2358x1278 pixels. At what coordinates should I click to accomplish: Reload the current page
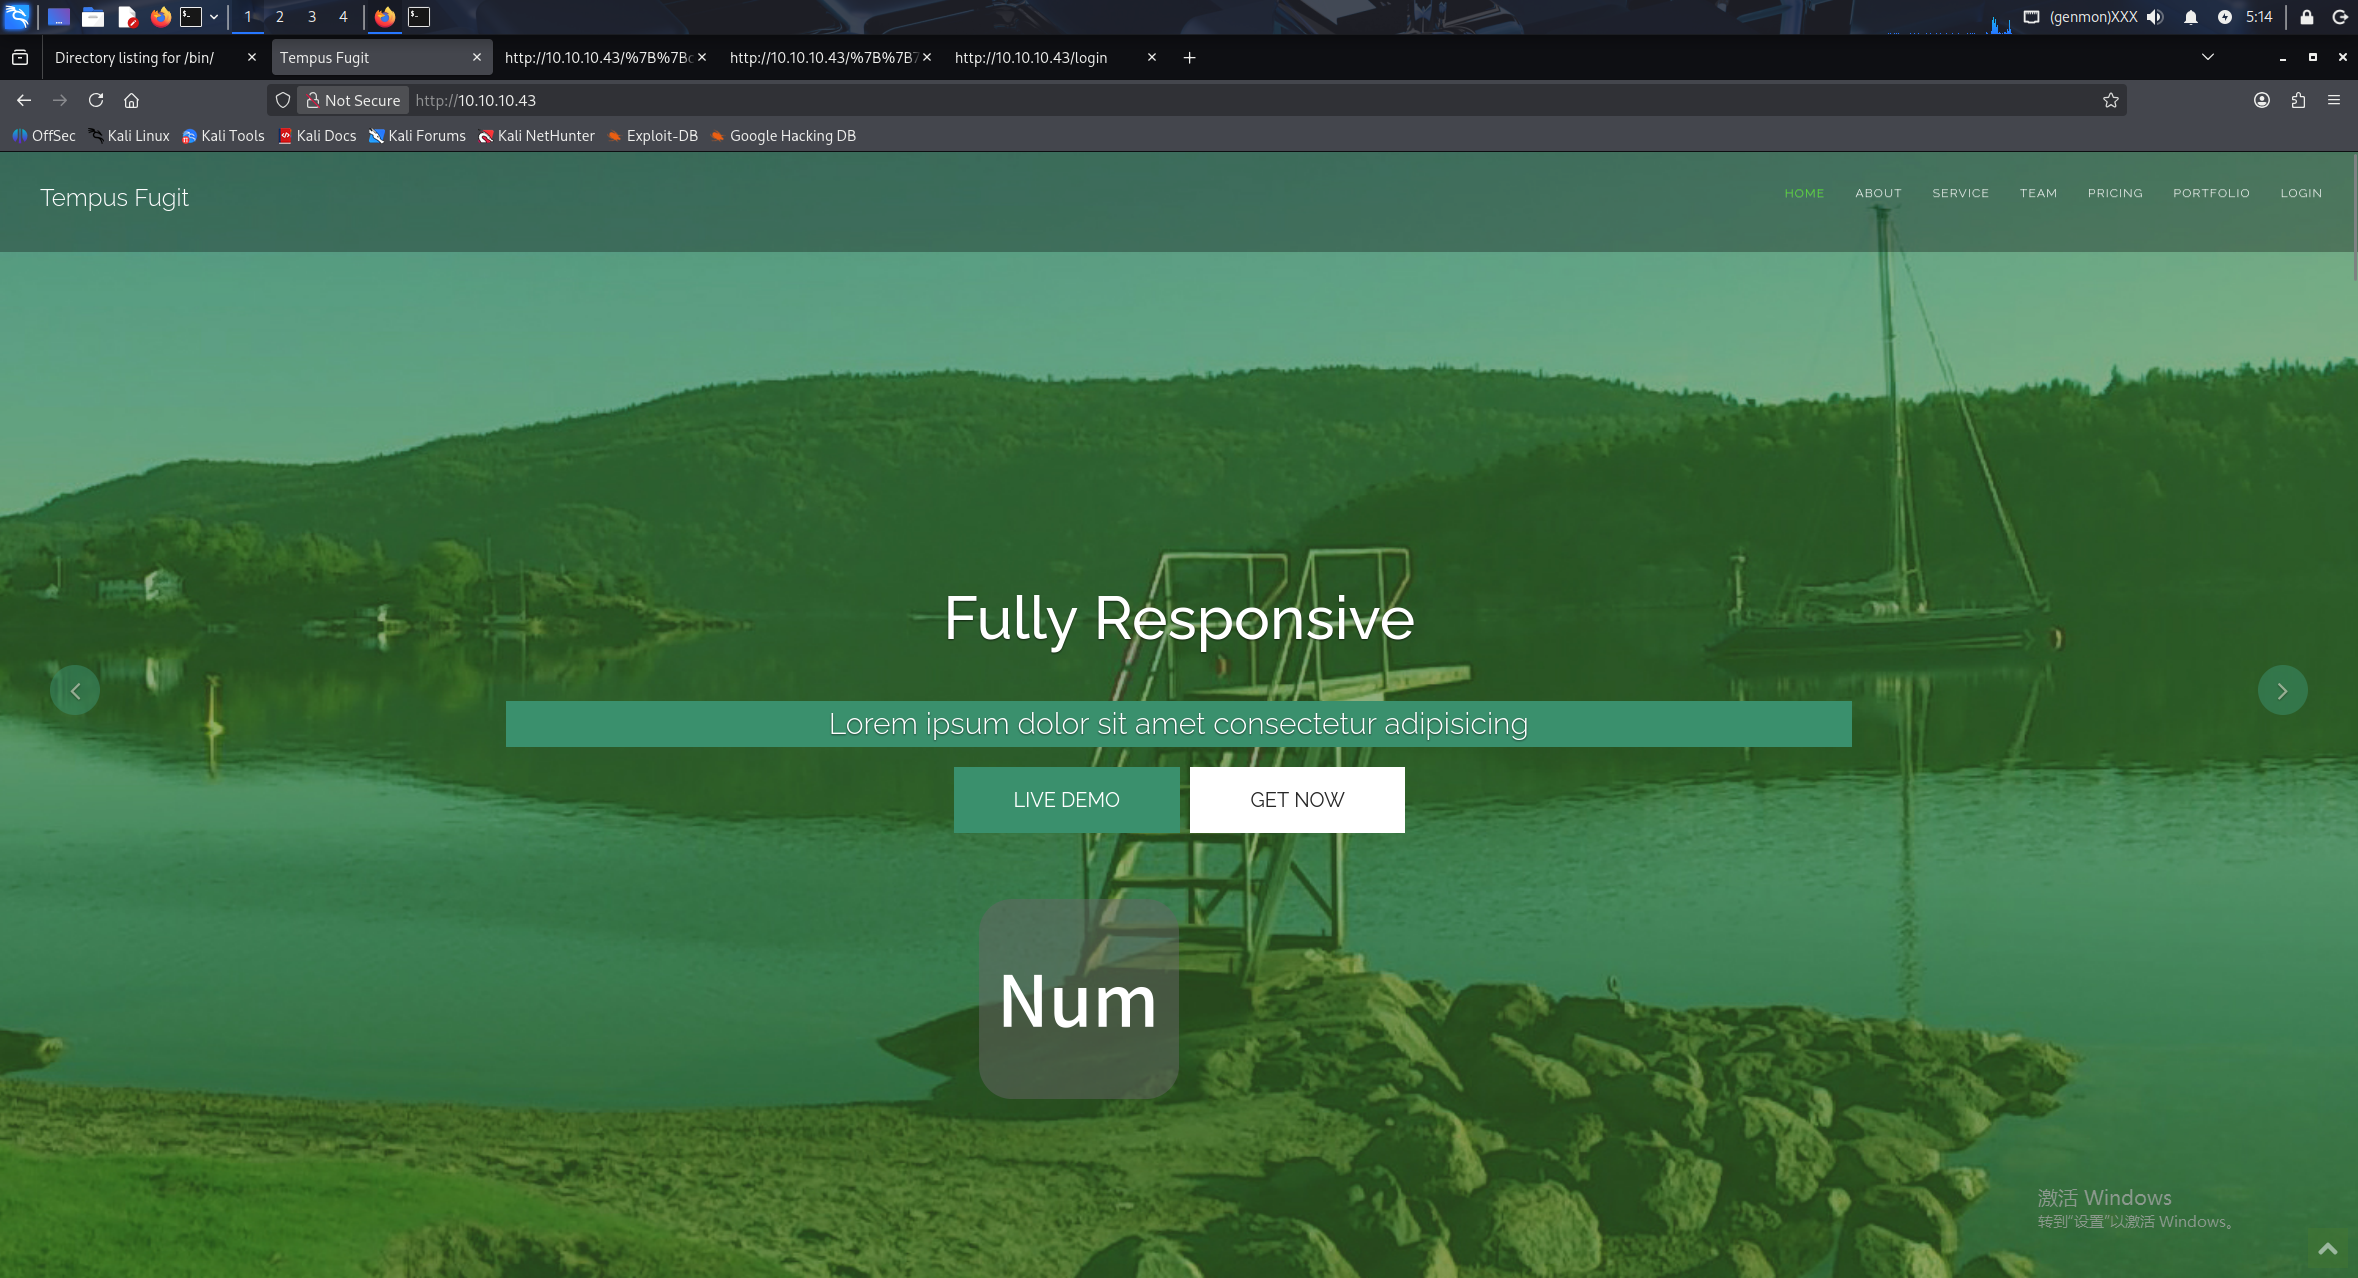click(x=96, y=100)
